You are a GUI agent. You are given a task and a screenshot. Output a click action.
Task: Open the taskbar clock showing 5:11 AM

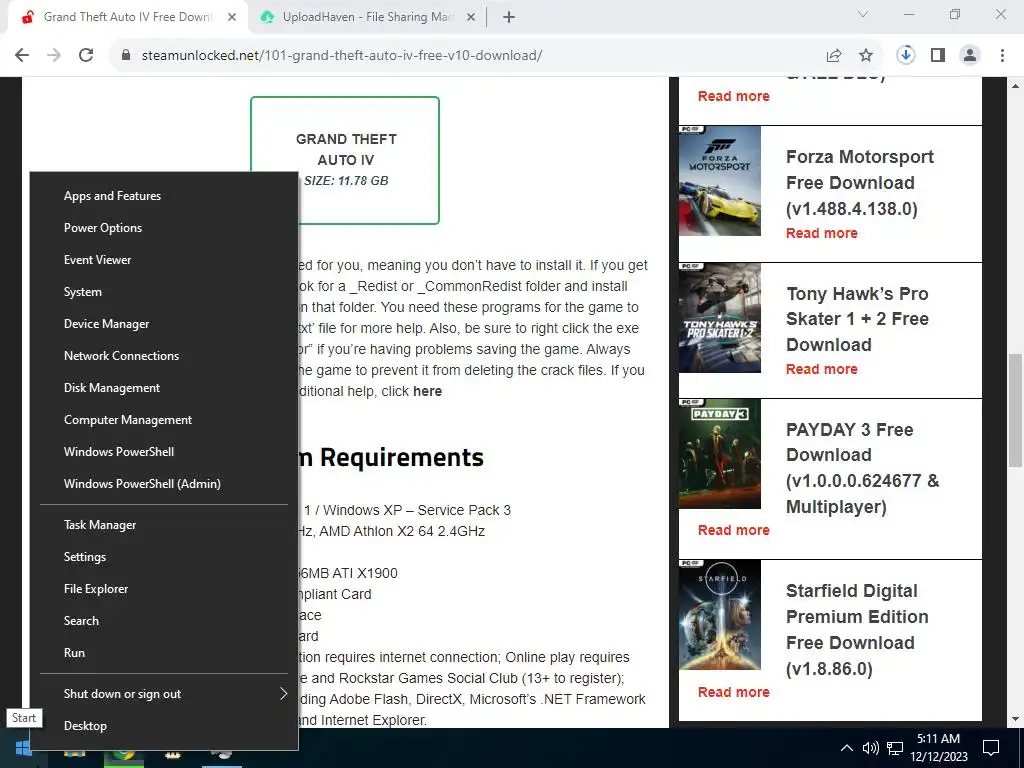click(938, 748)
